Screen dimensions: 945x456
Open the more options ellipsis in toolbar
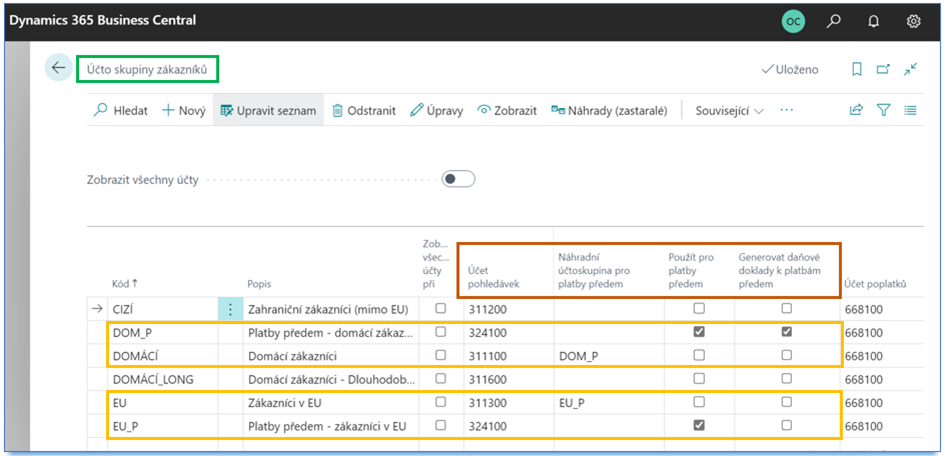786,111
